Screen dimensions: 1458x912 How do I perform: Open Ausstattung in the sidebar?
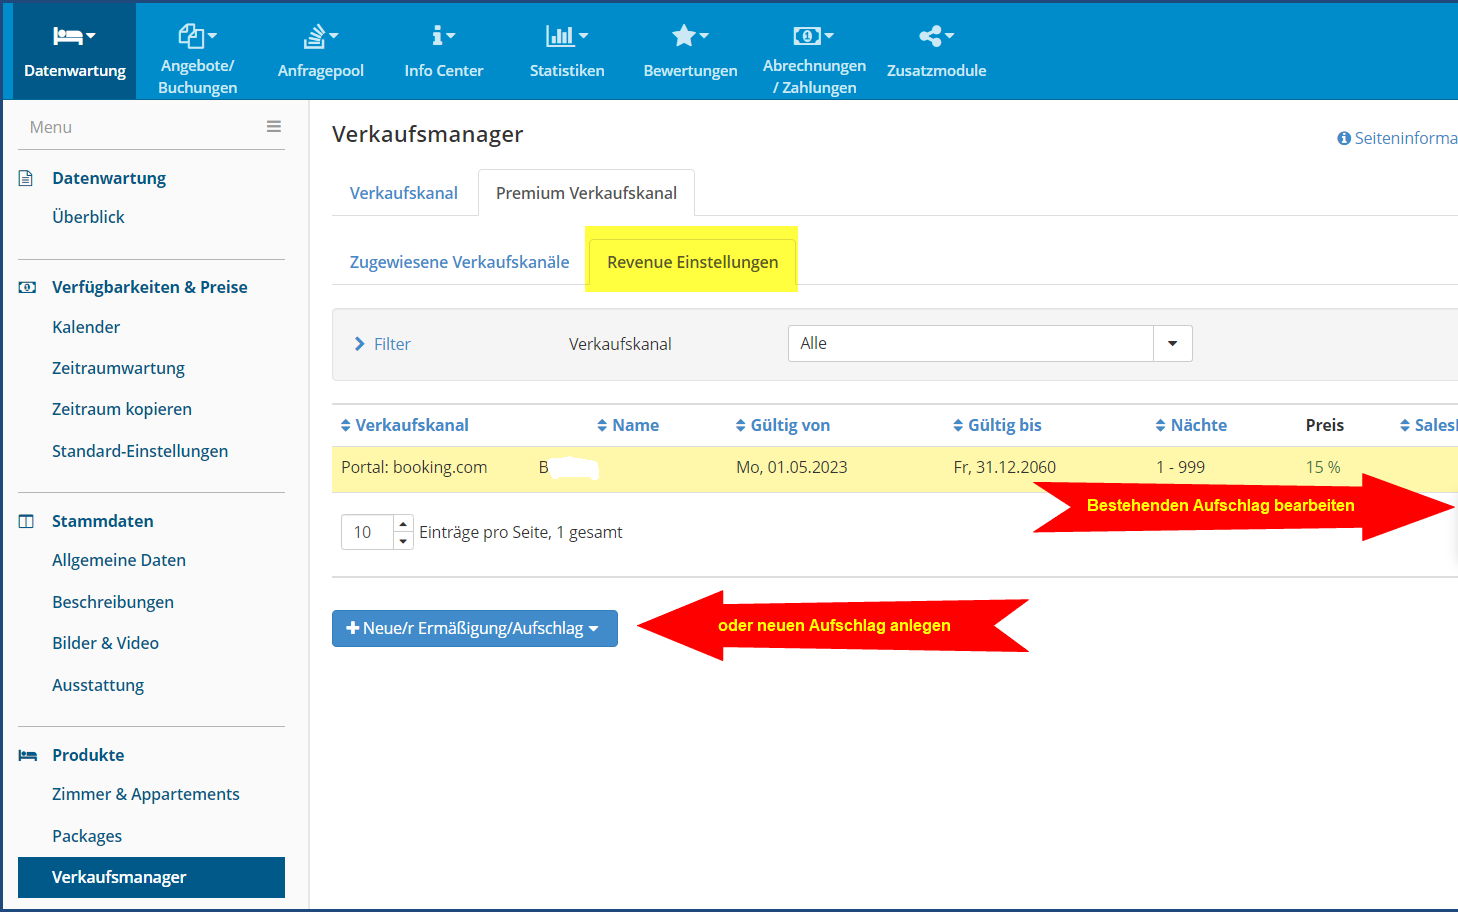[98, 685]
